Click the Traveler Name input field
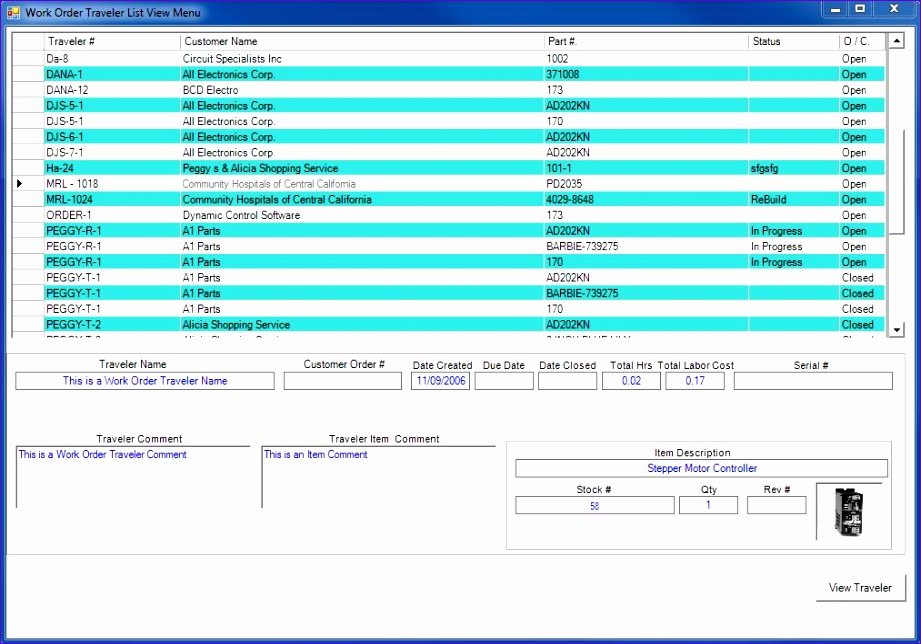The height and width of the screenshot is (644, 921). (144, 381)
